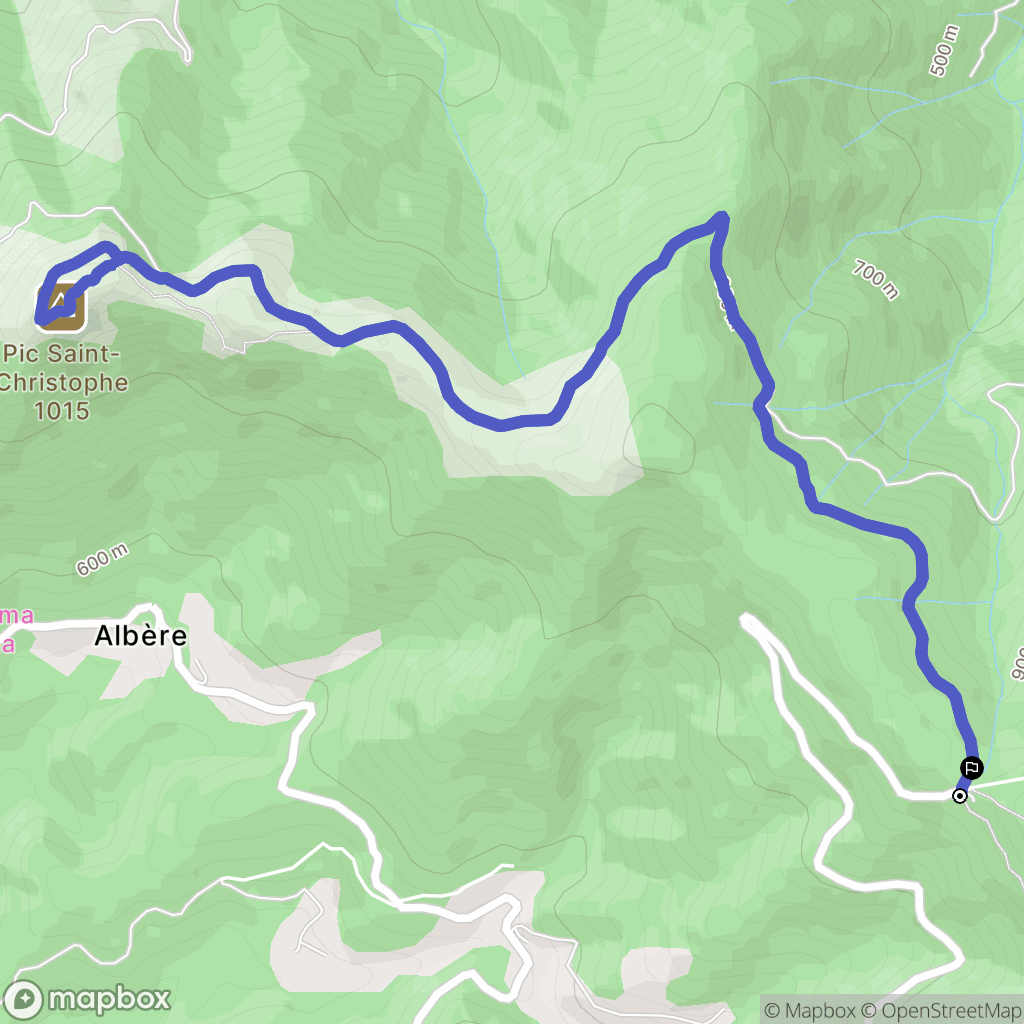Click the contour label hidden under the route

(726, 304)
